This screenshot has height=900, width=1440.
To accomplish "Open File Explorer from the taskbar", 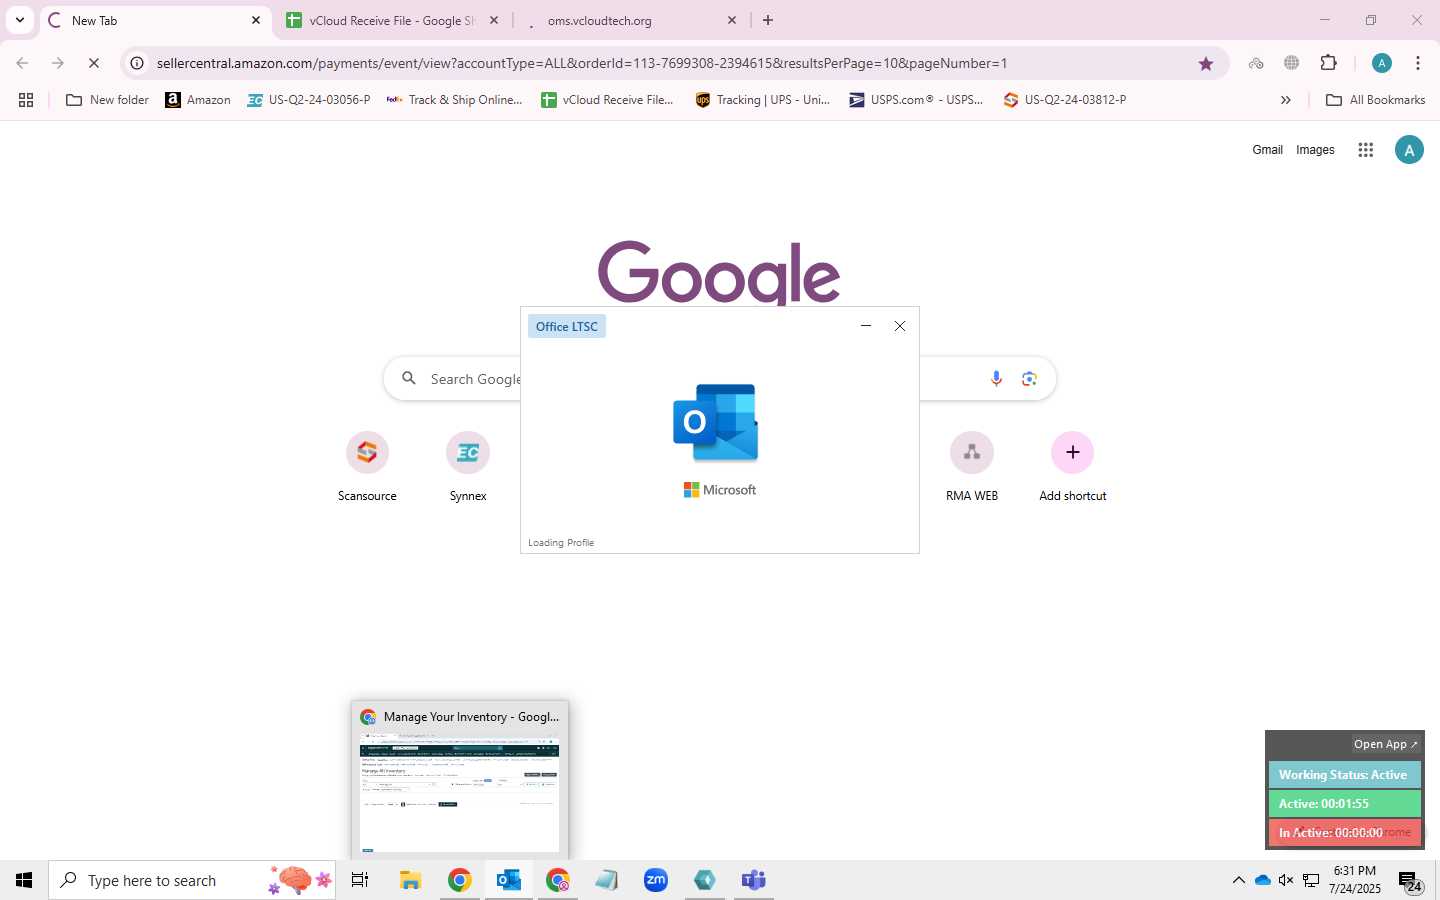I will [x=410, y=880].
